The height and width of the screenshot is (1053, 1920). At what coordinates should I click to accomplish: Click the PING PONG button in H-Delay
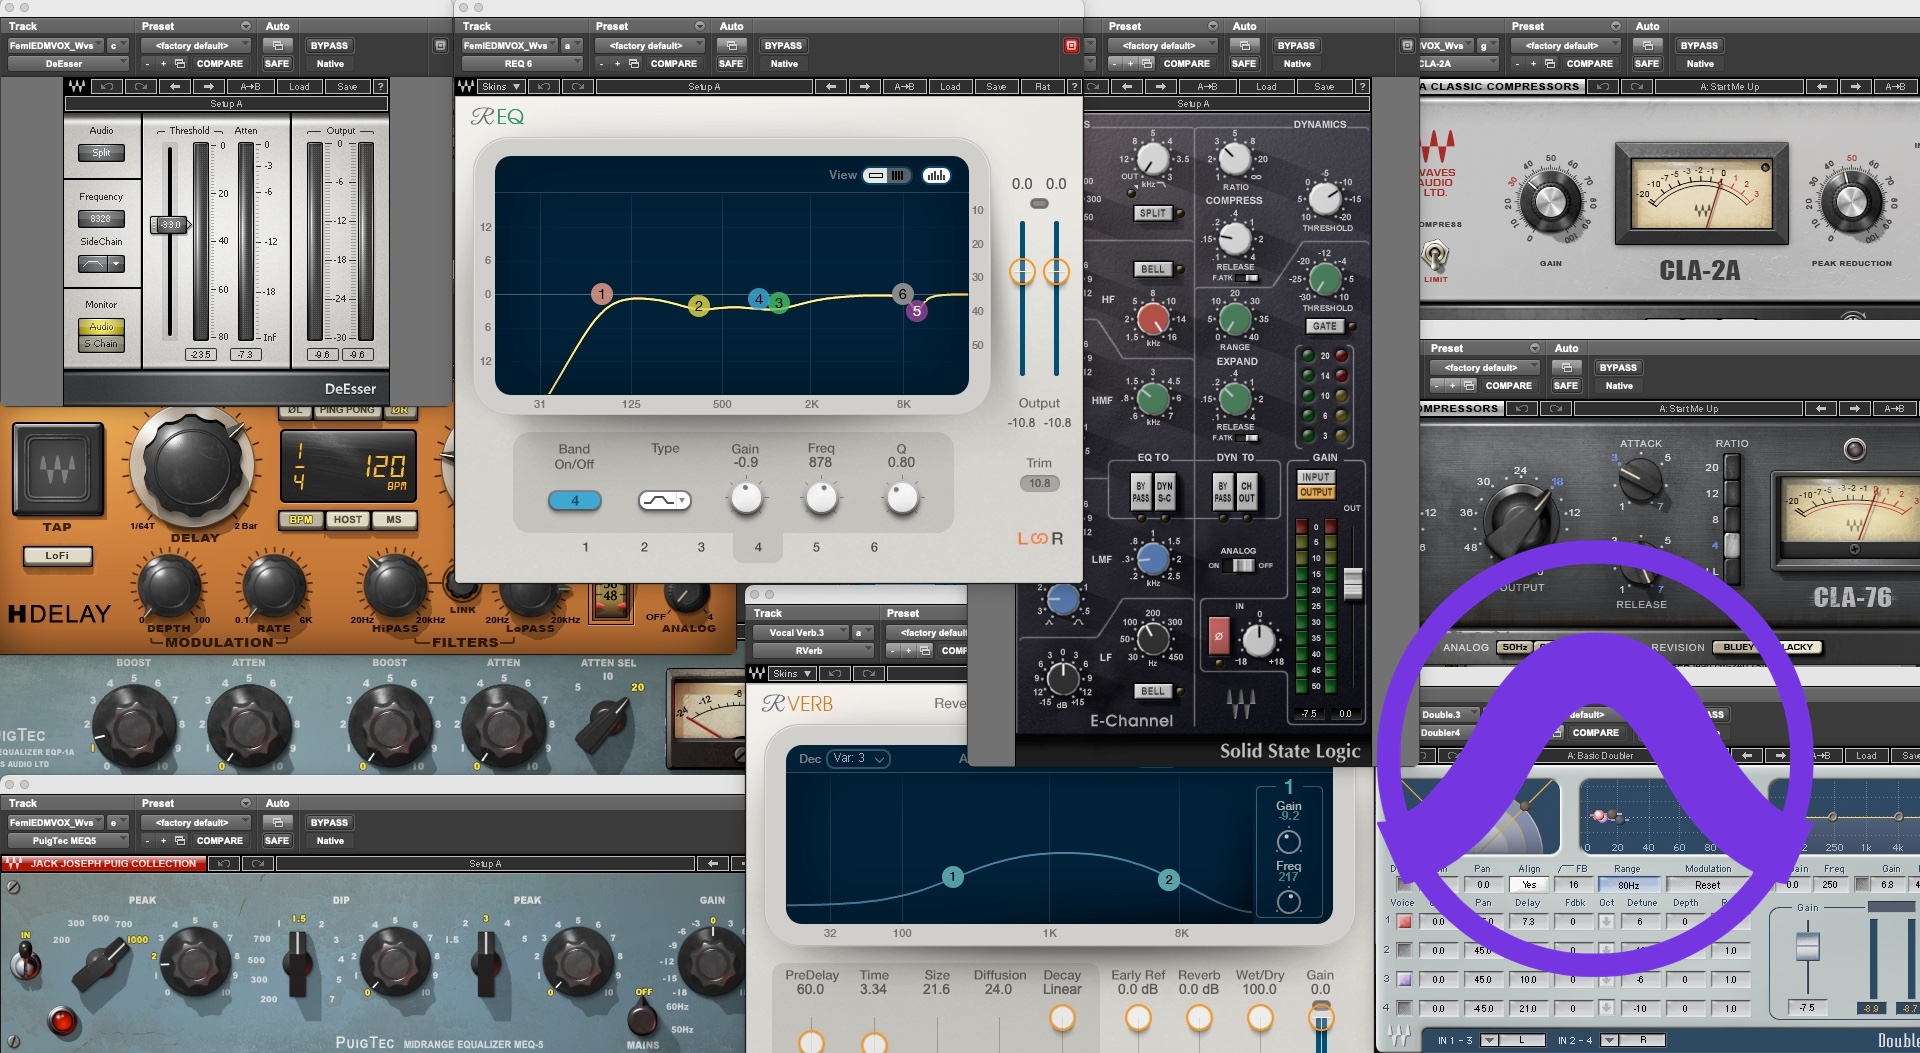[x=346, y=410]
